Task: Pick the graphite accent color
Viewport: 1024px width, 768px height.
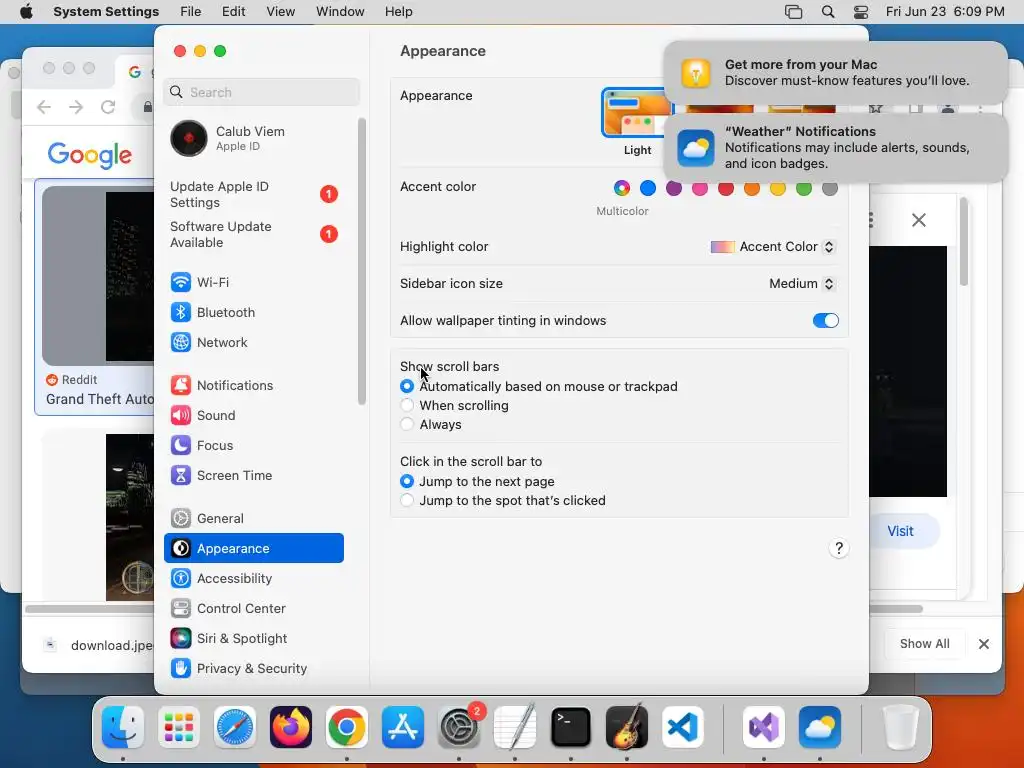Action: [830, 189]
